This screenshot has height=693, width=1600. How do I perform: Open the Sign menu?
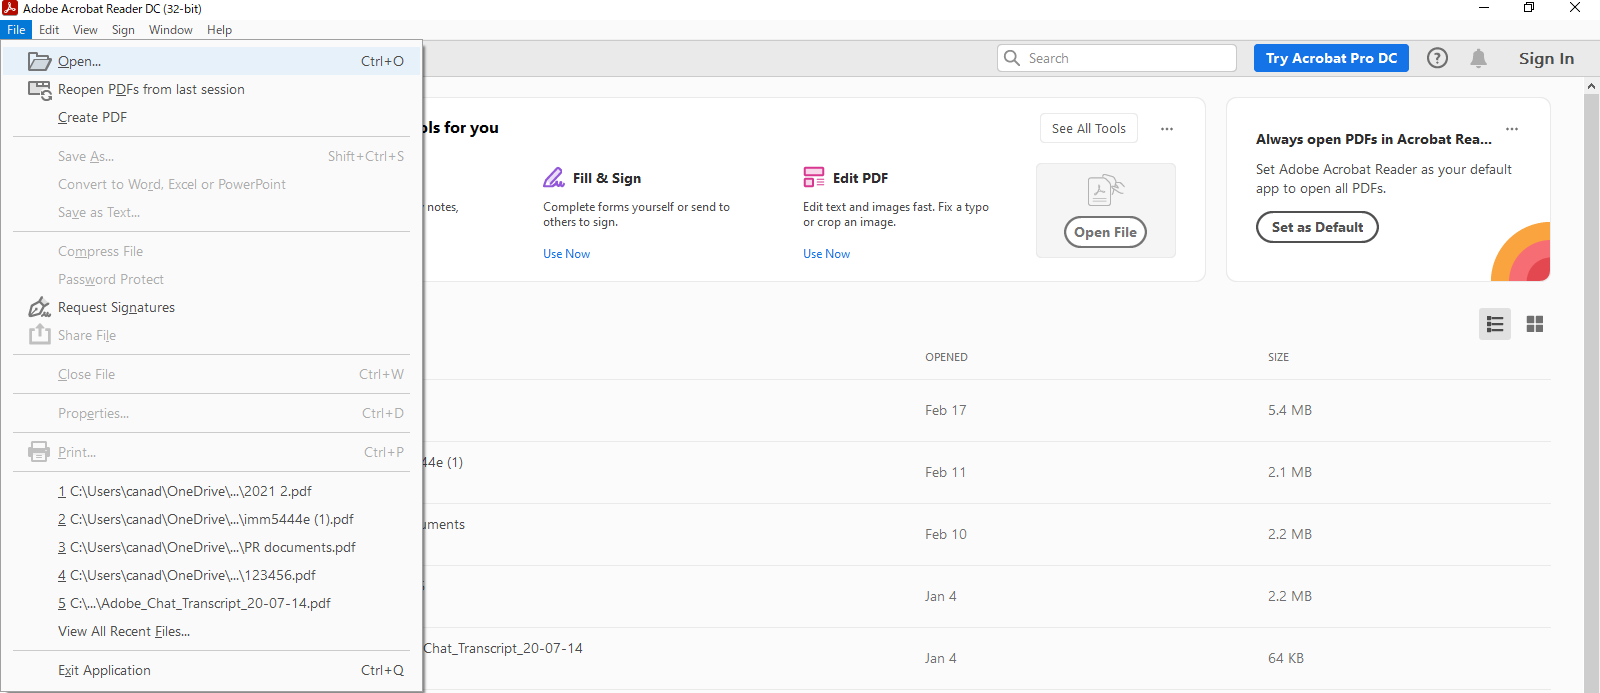[123, 30]
